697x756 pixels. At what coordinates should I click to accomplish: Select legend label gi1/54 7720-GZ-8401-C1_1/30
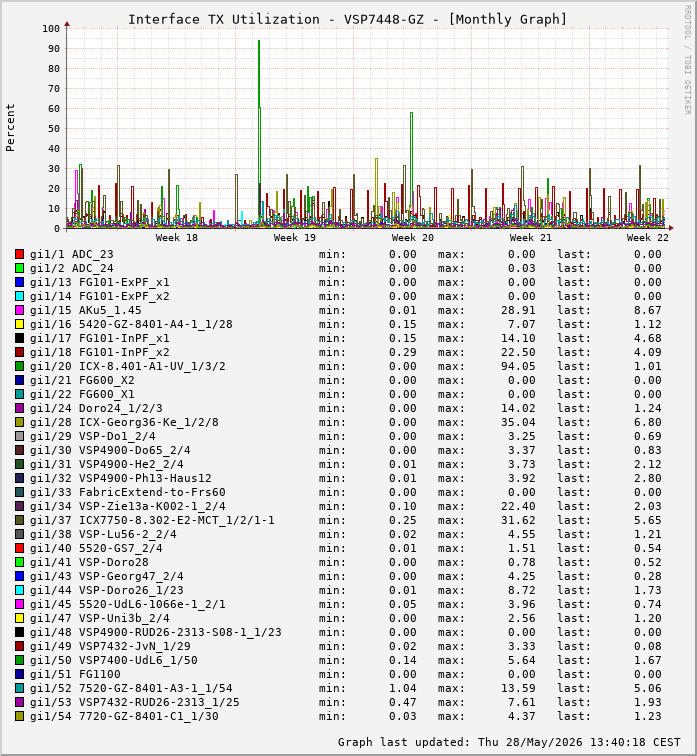click(x=124, y=716)
